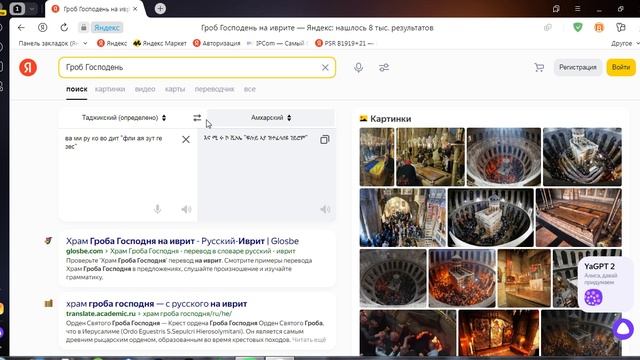Image resolution: width=640 pixels, height=360 pixels.
Task: Listen to the source text
Action: (186, 209)
